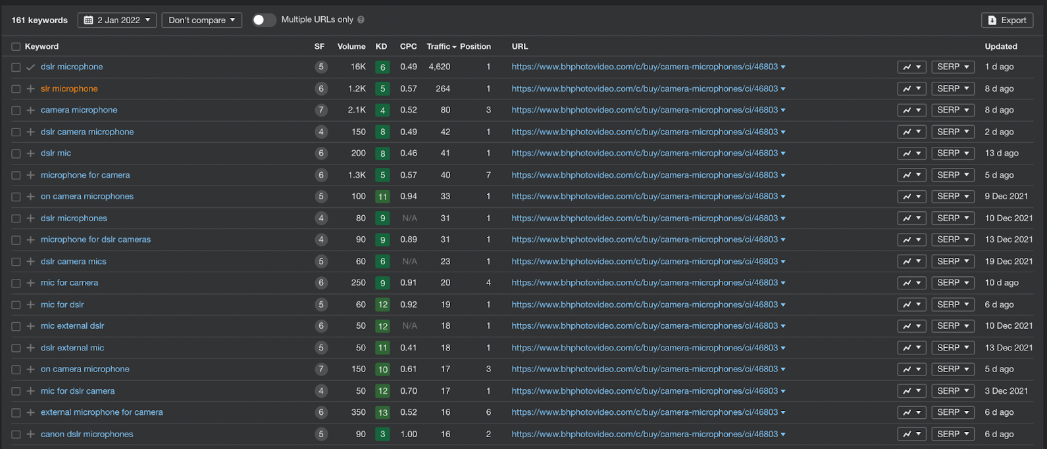
Task: Sort by Traffic column header
Action: (441, 47)
